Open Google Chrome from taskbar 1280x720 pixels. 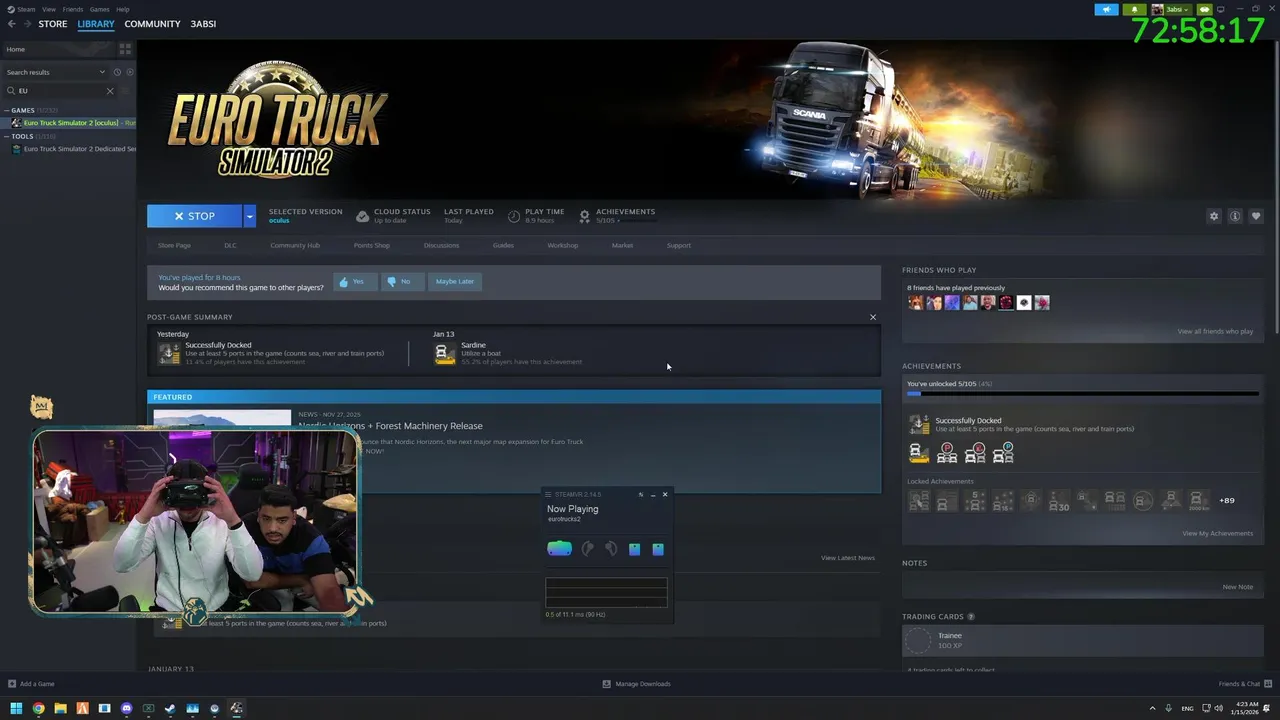[38, 708]
